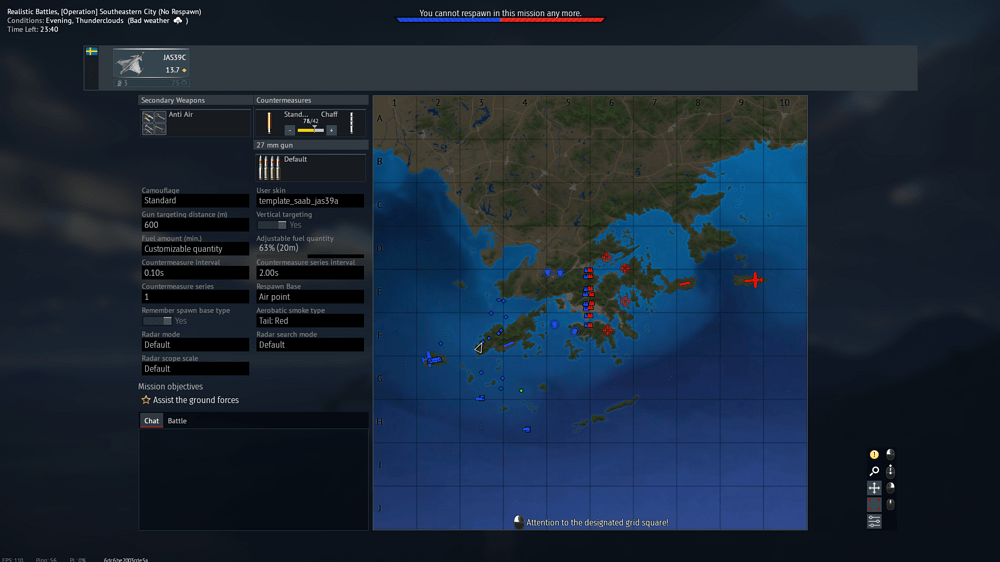Screen dimensions: 1000x562
Task: Toggle Remember spawn base type switch
Action: pos(157,321)
